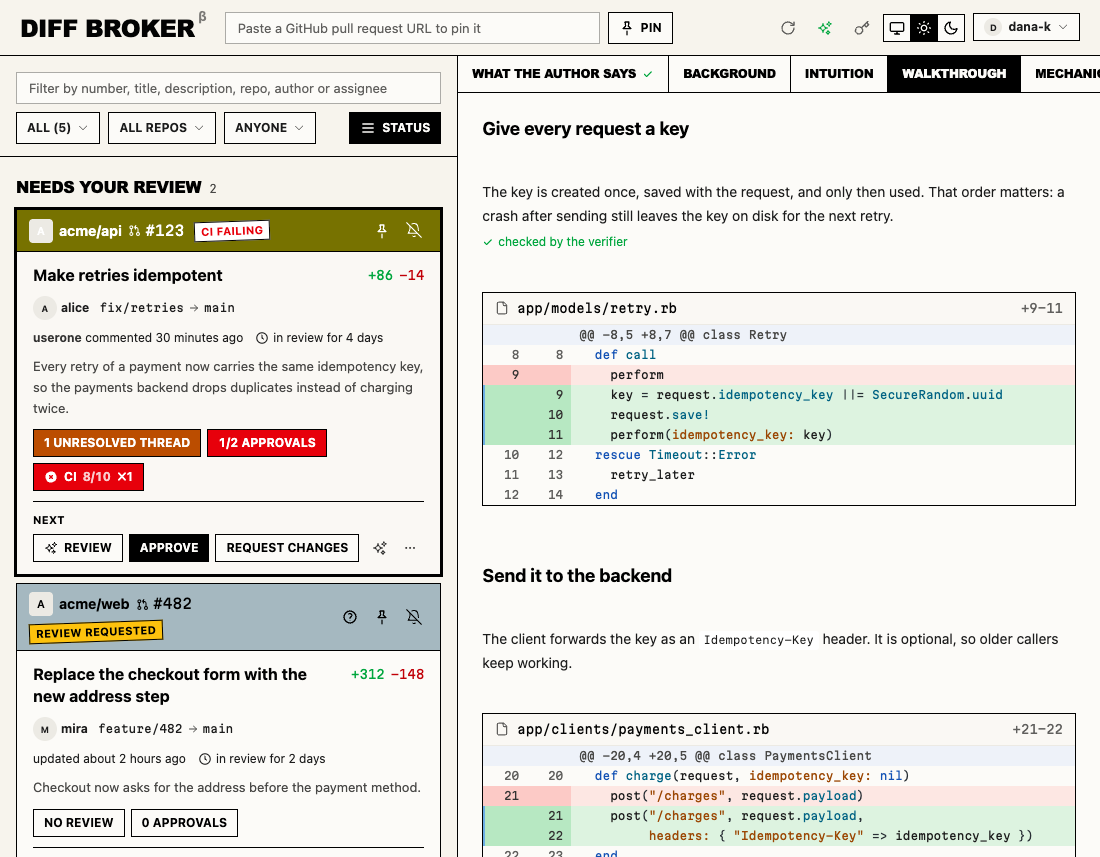
Task: Click the refresh icon in header
Action: [x=788, y=28]
